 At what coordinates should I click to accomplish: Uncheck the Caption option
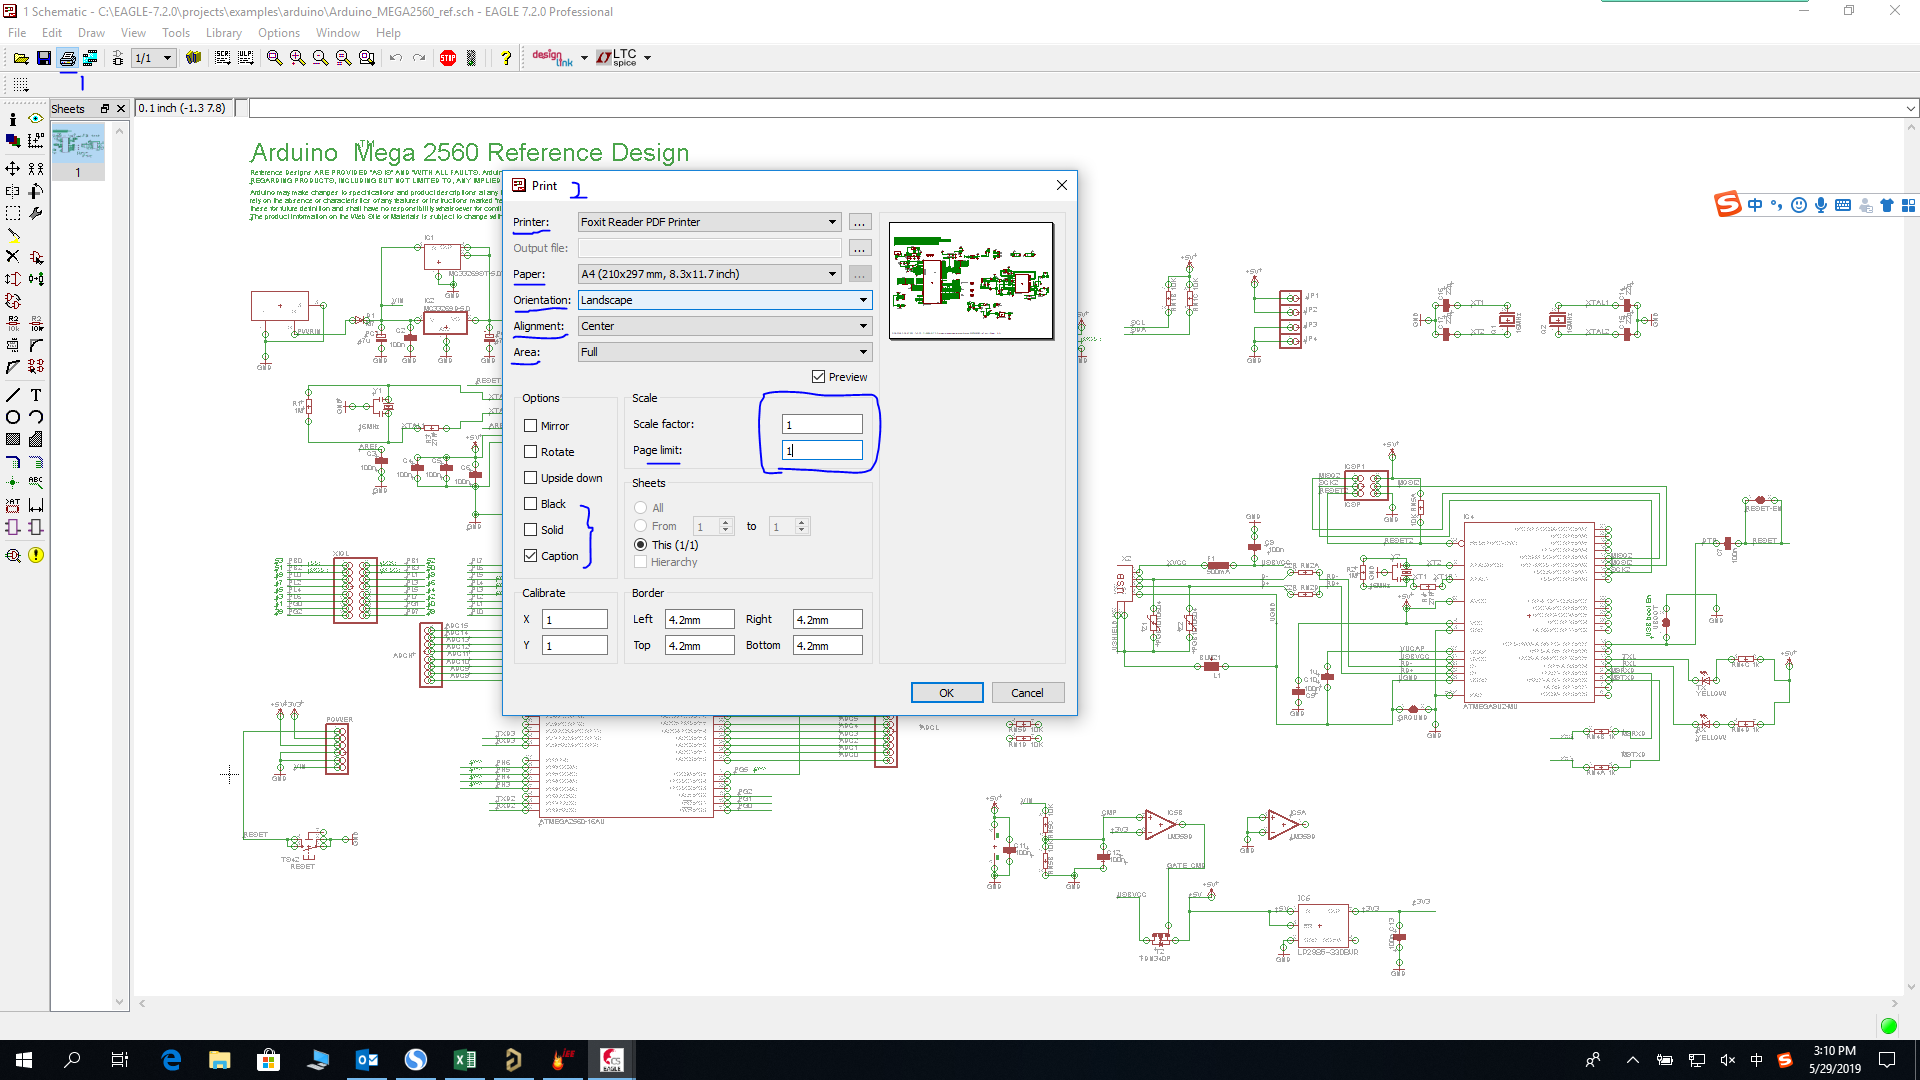[x=551, y=556]
